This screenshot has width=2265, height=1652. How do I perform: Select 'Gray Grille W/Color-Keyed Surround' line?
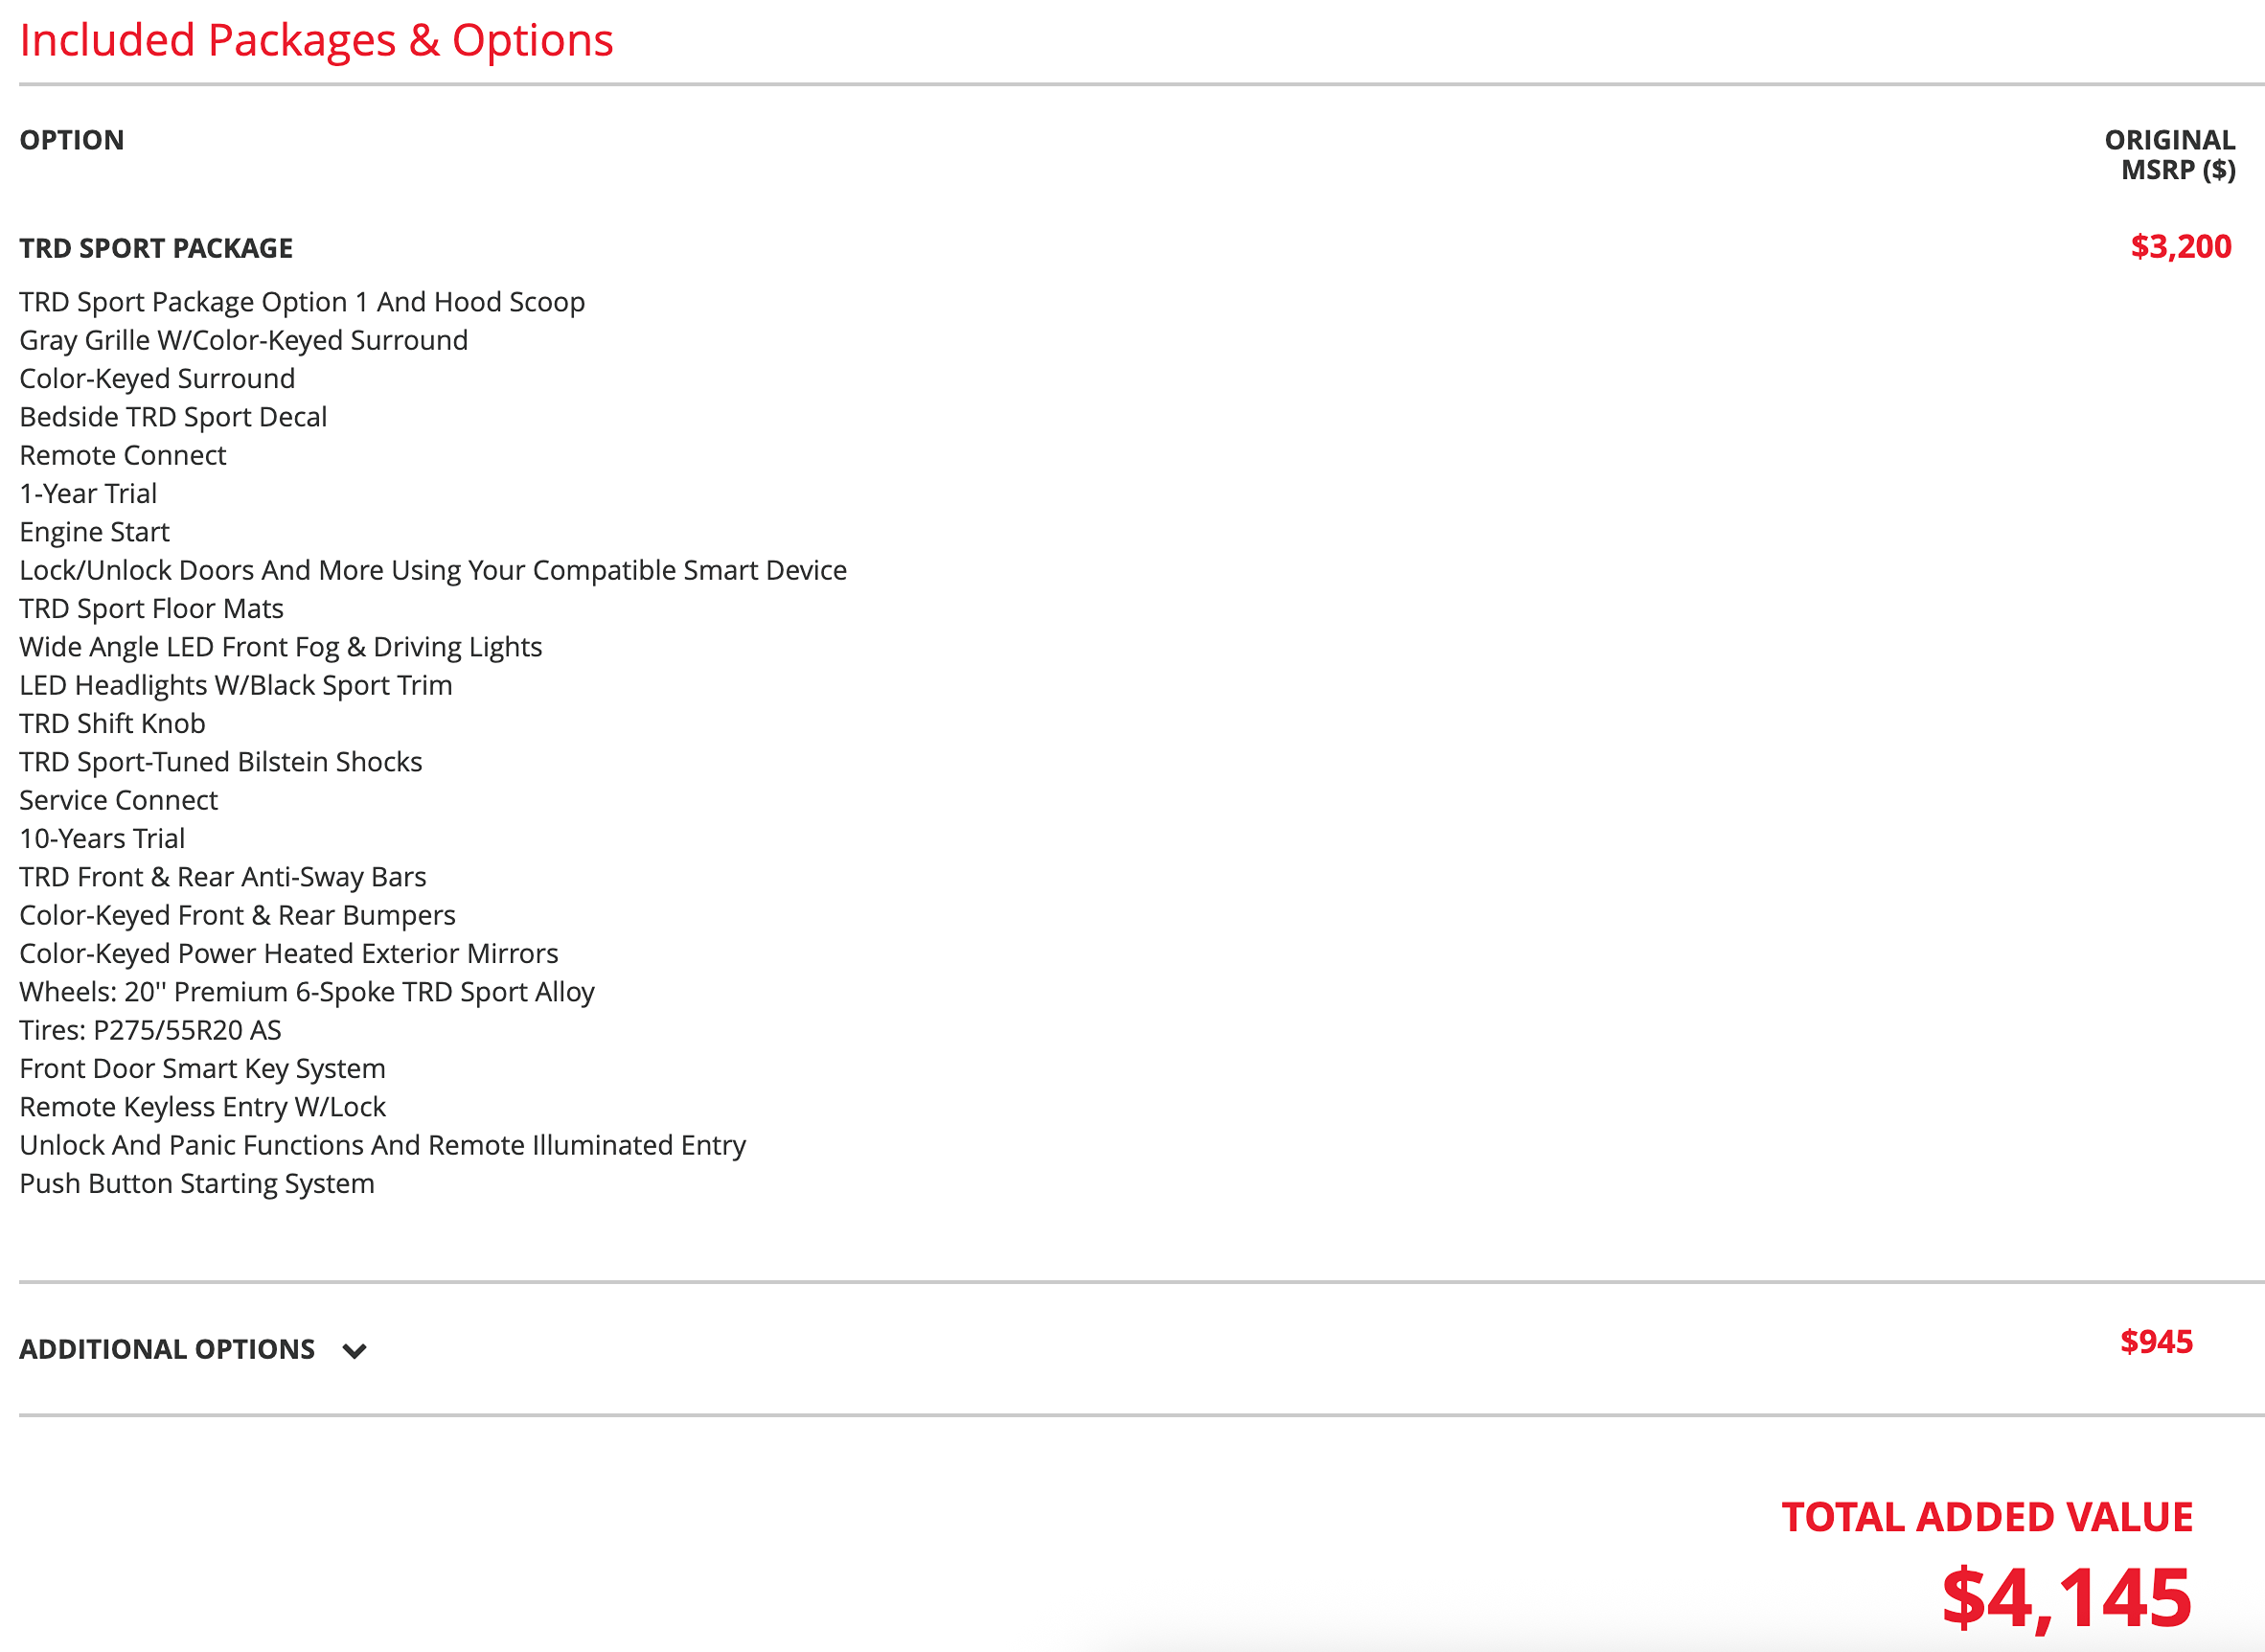click(243, 340)
